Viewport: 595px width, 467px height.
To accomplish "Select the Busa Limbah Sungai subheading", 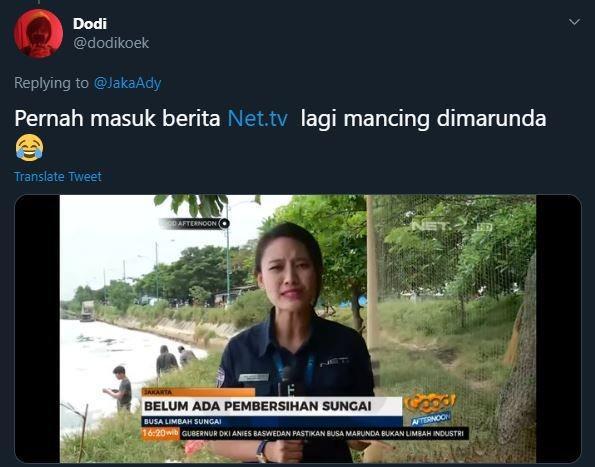I will (183, 421).
